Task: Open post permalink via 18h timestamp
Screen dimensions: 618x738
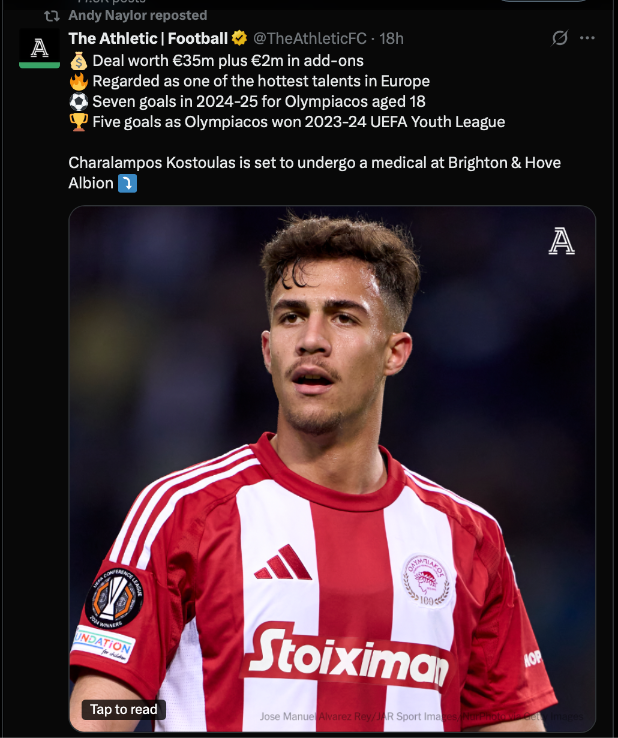Action: 391,38
